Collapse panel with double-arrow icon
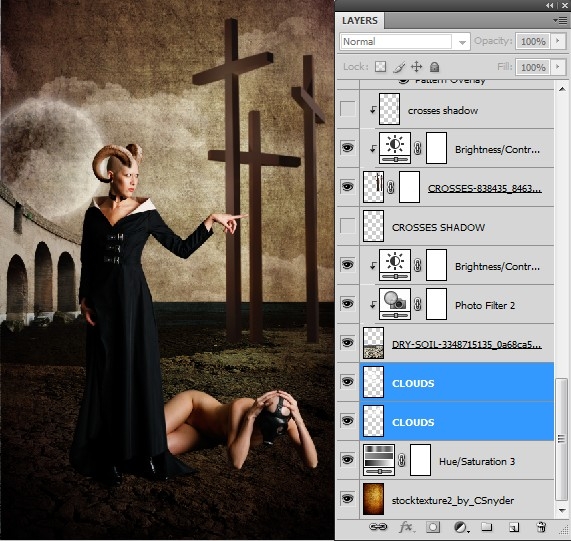Viewport: 571px width, 541px height. [x=550, y=5]
